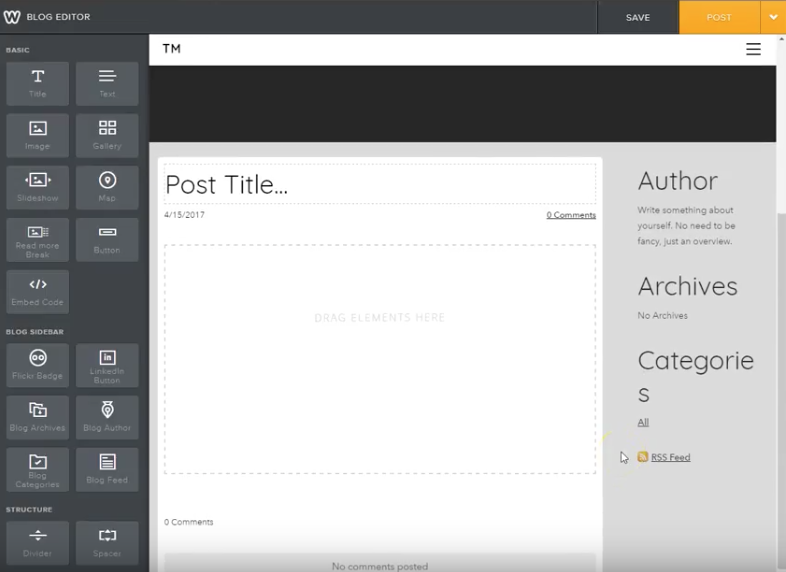This screenshot has width=786, height=572.
Task: Choose the Flickr Badge element
Action: pyautogui.click(x=38, y=365)
